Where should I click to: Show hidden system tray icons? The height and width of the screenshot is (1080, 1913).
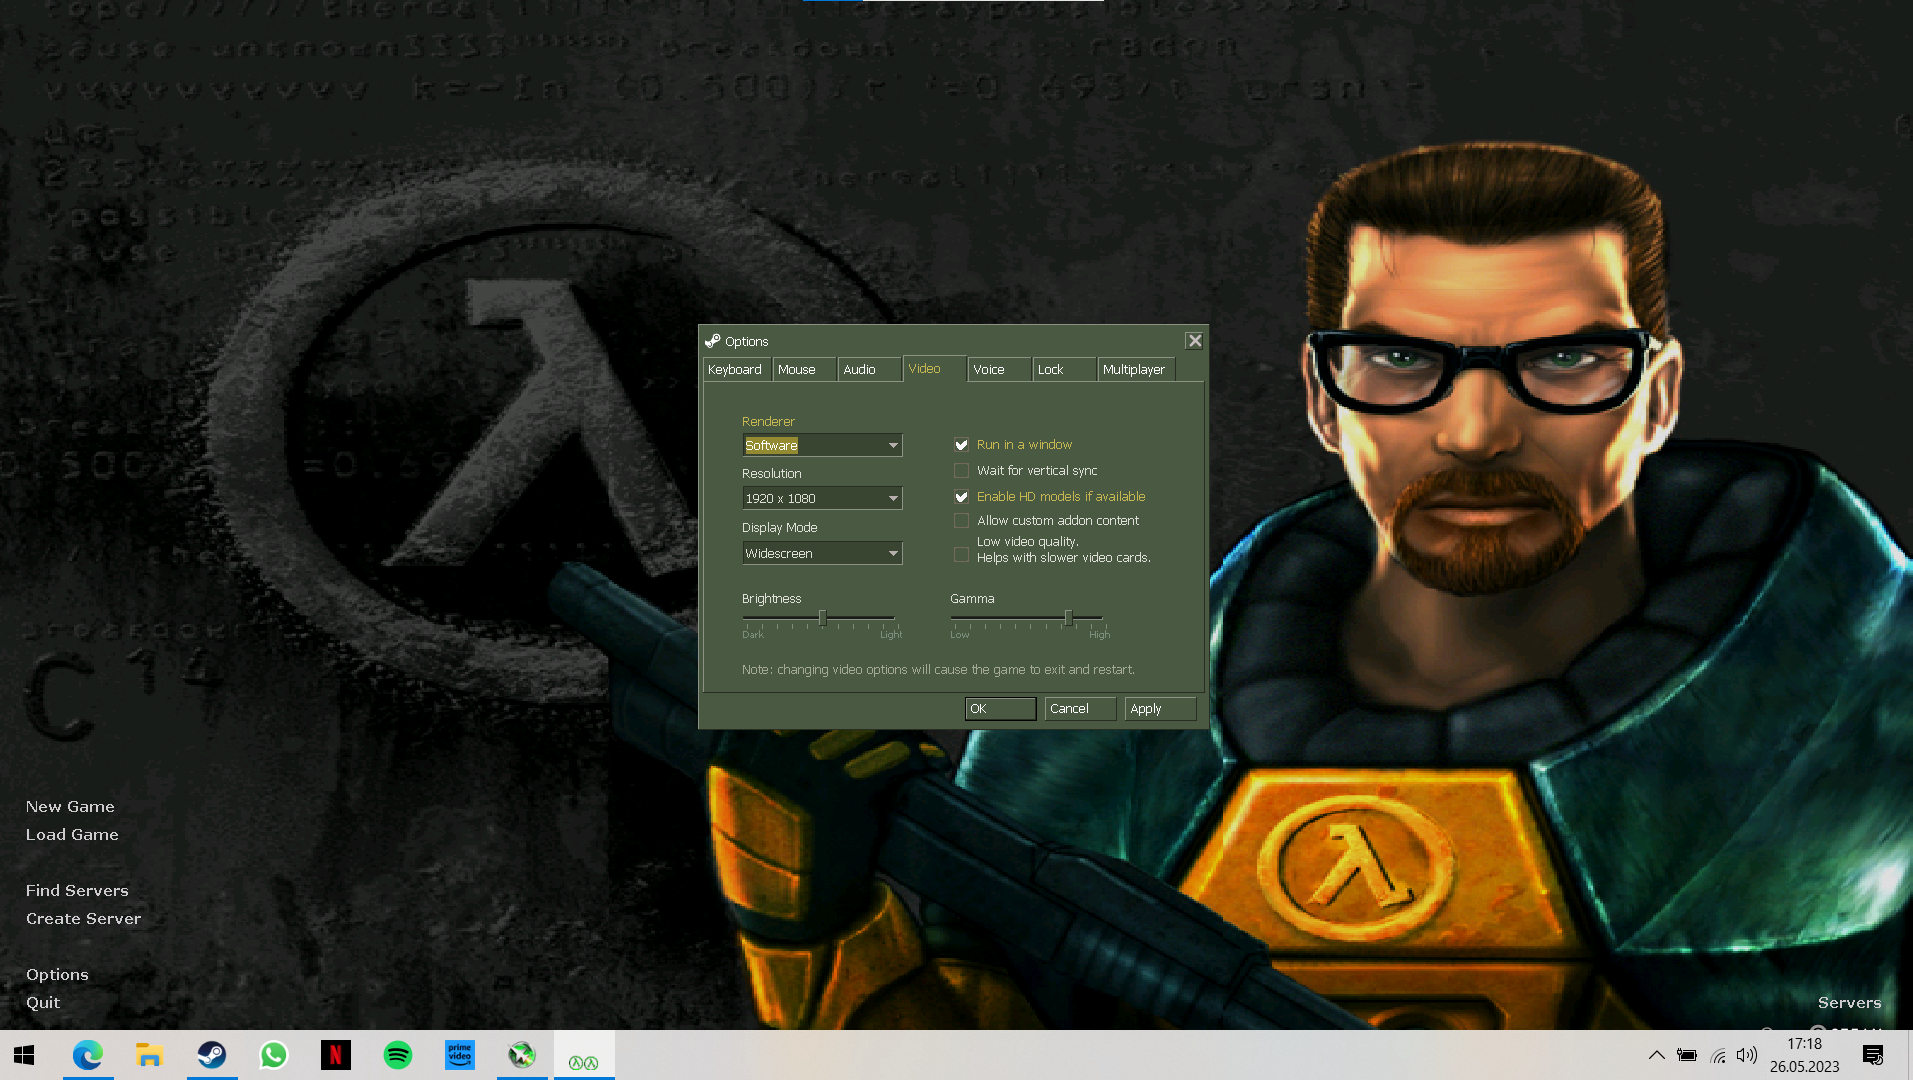click(x=1657, y=1055)
